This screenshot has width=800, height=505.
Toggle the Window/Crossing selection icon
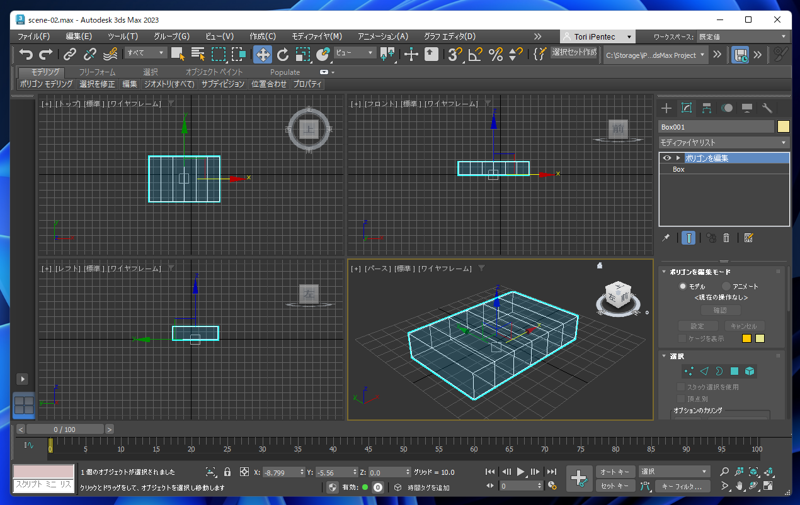click(x=239, y=54)
